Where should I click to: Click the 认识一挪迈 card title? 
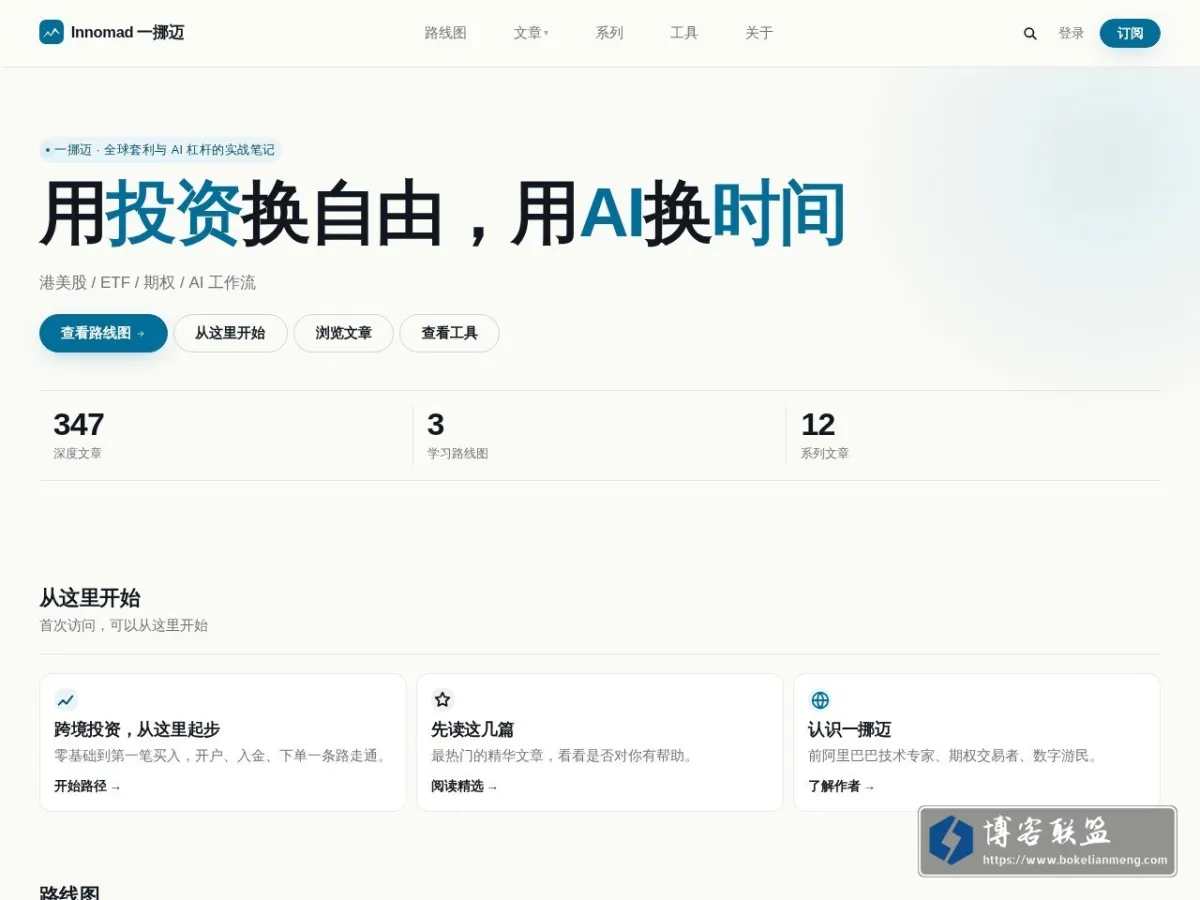pos(849,729)
